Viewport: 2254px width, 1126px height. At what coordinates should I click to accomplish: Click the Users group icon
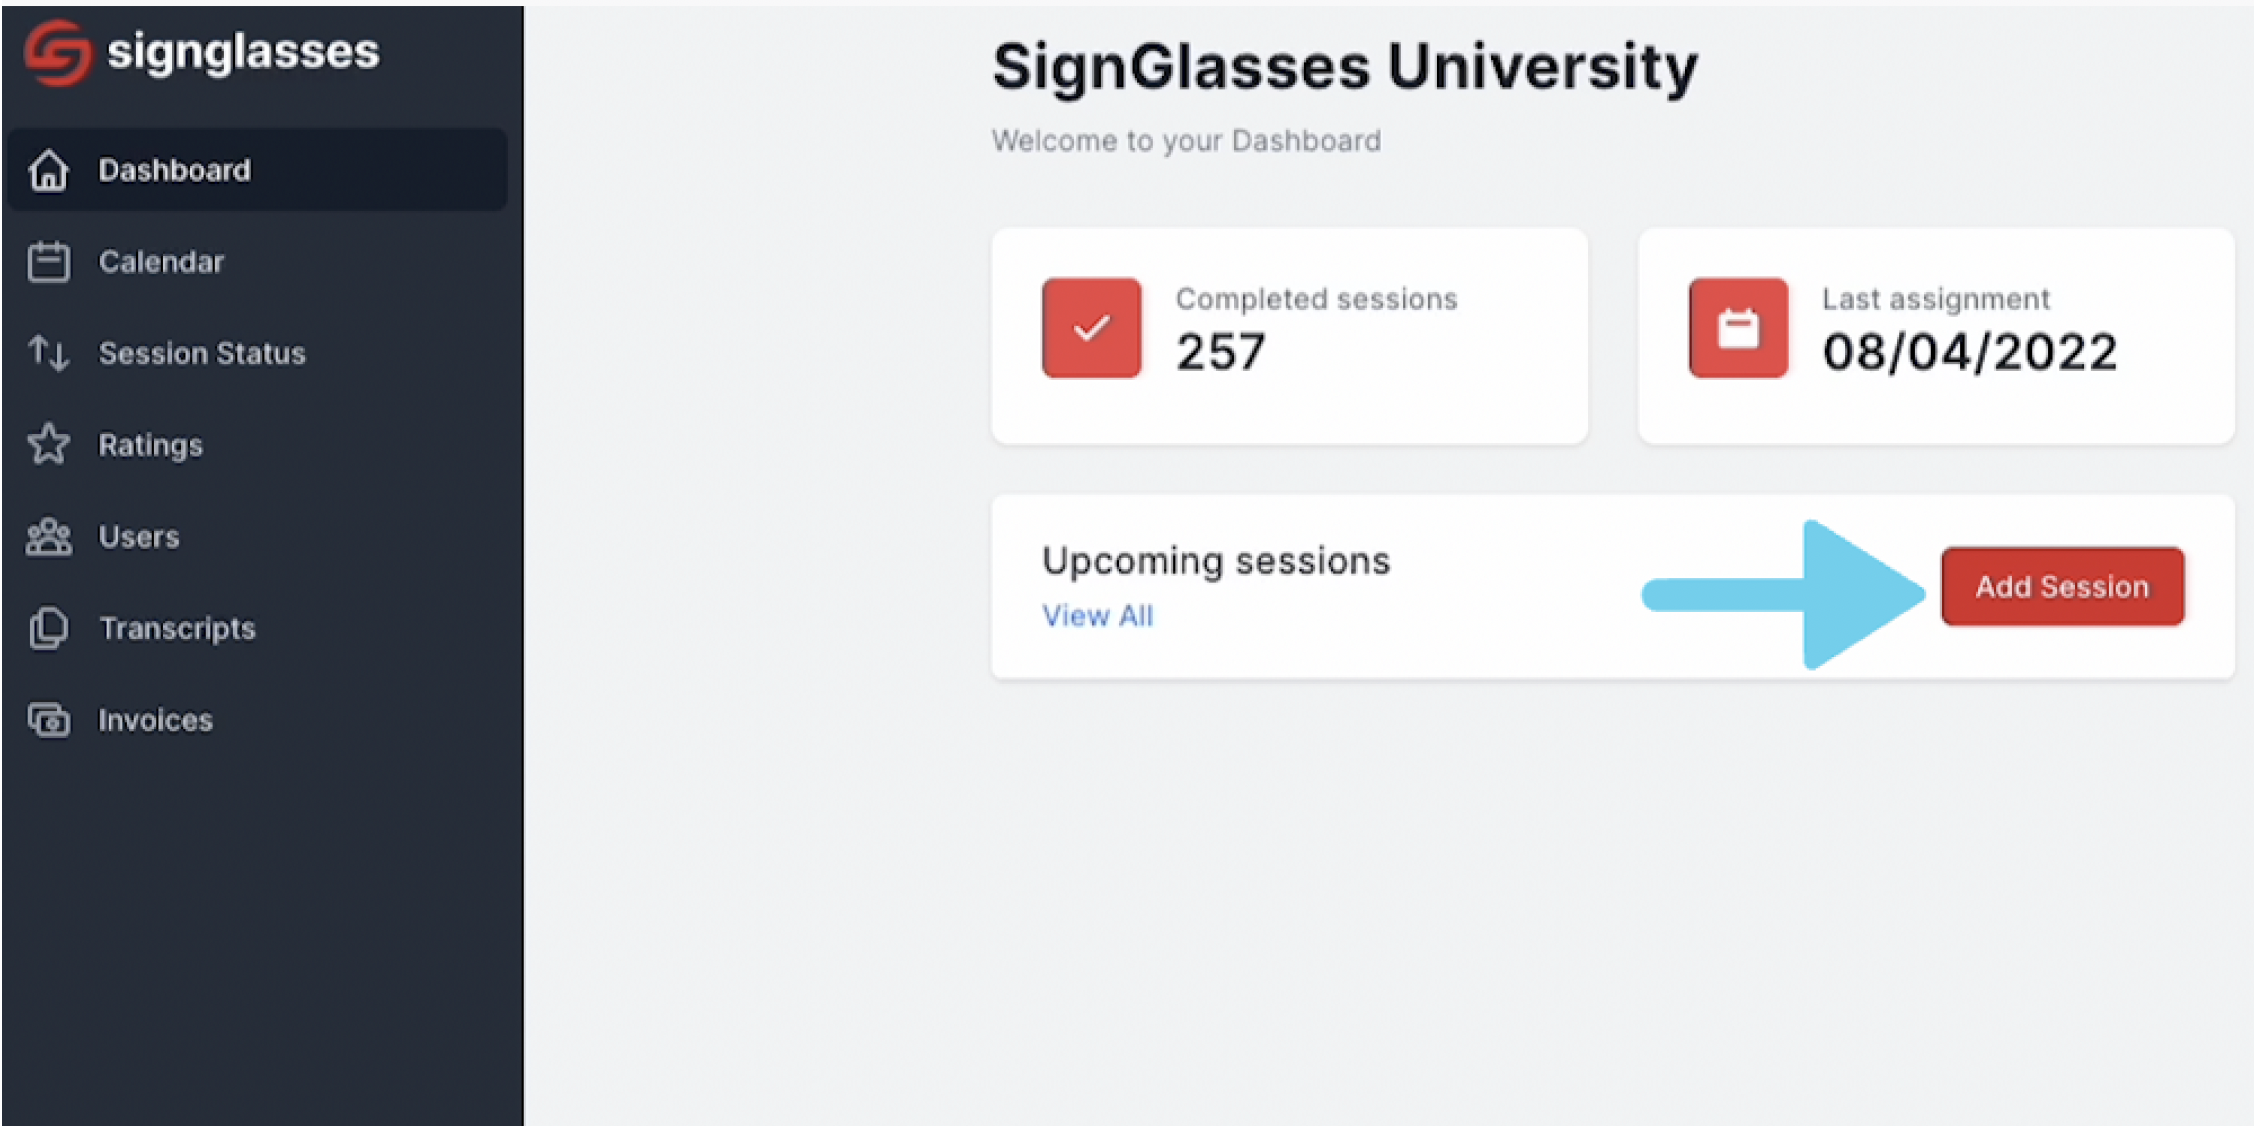(48, 537)
